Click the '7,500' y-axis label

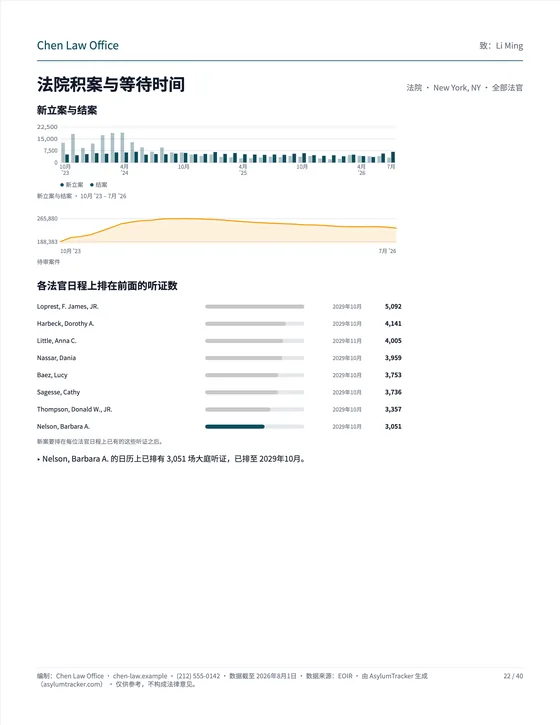pos(51,151)
